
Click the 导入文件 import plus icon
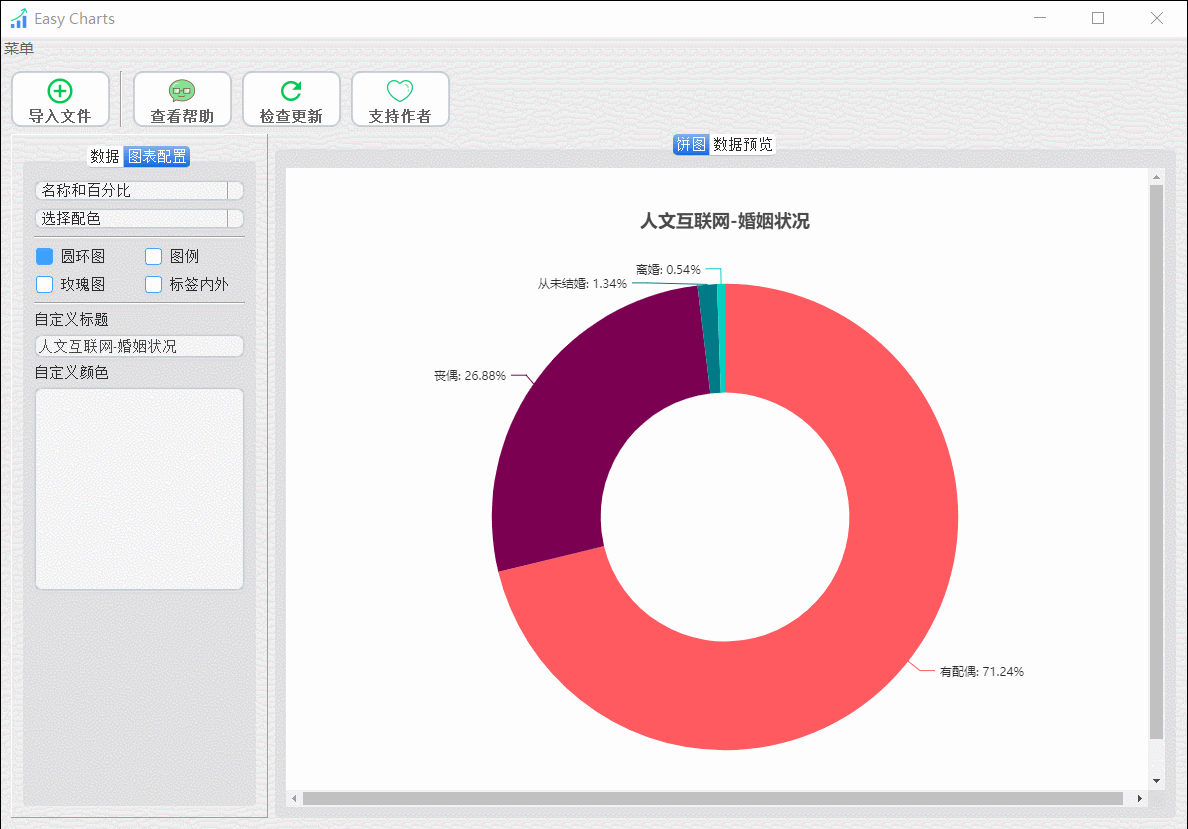click(x=60, y=91)
